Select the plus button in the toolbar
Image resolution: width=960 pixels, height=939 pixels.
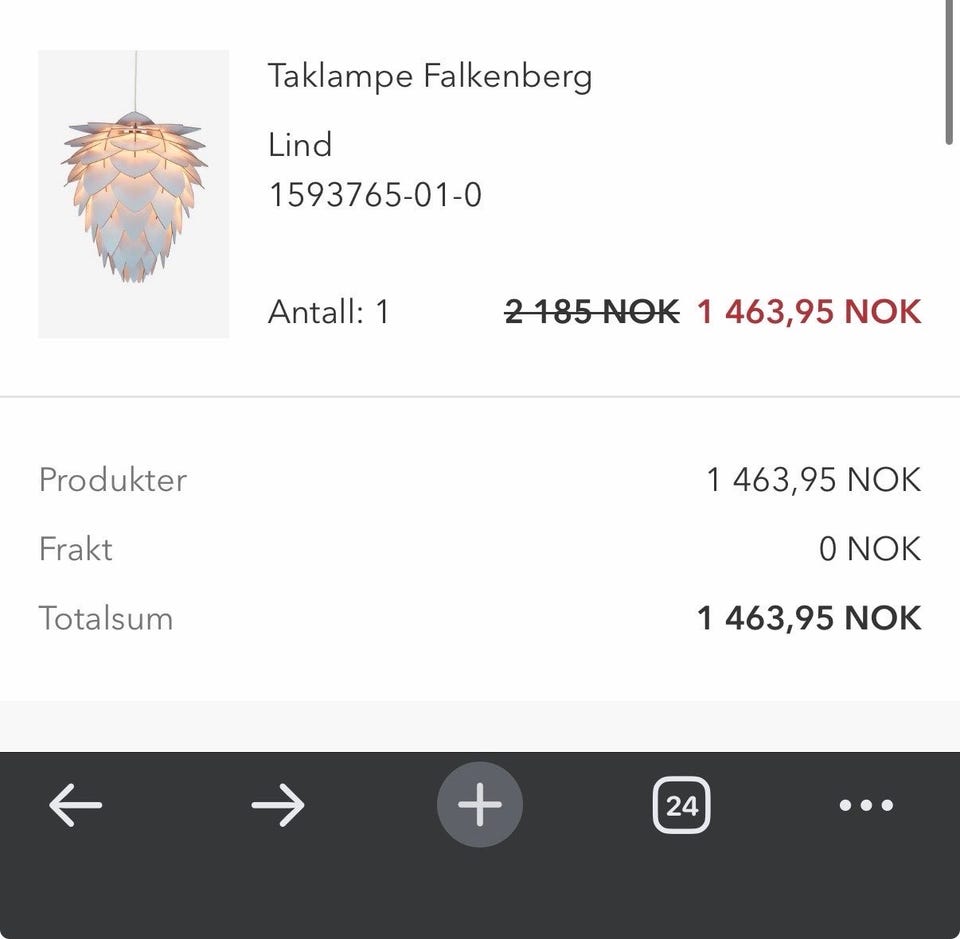[x=479, y=804]
